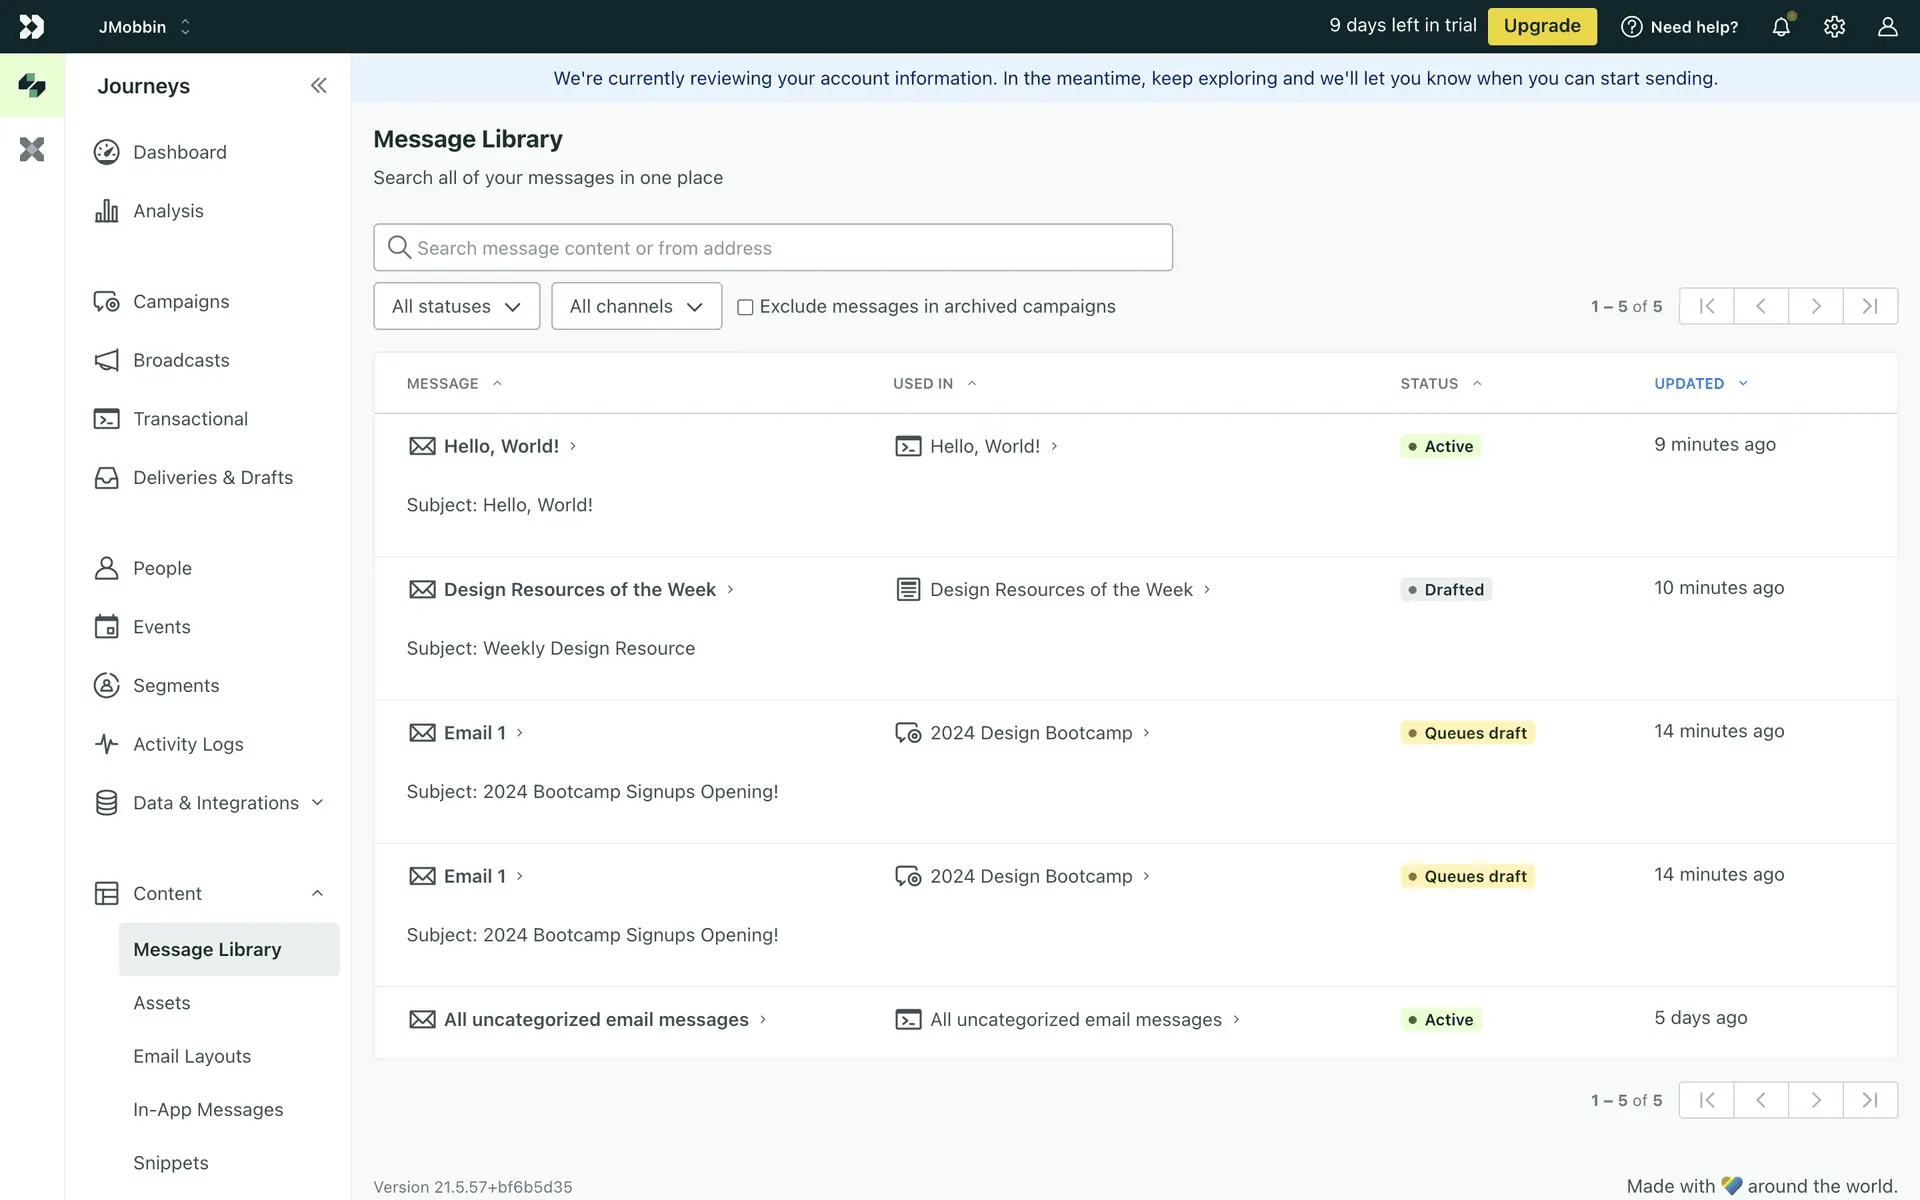
Task: Select Email Layouts under Content
Action: coord(192,1056)
